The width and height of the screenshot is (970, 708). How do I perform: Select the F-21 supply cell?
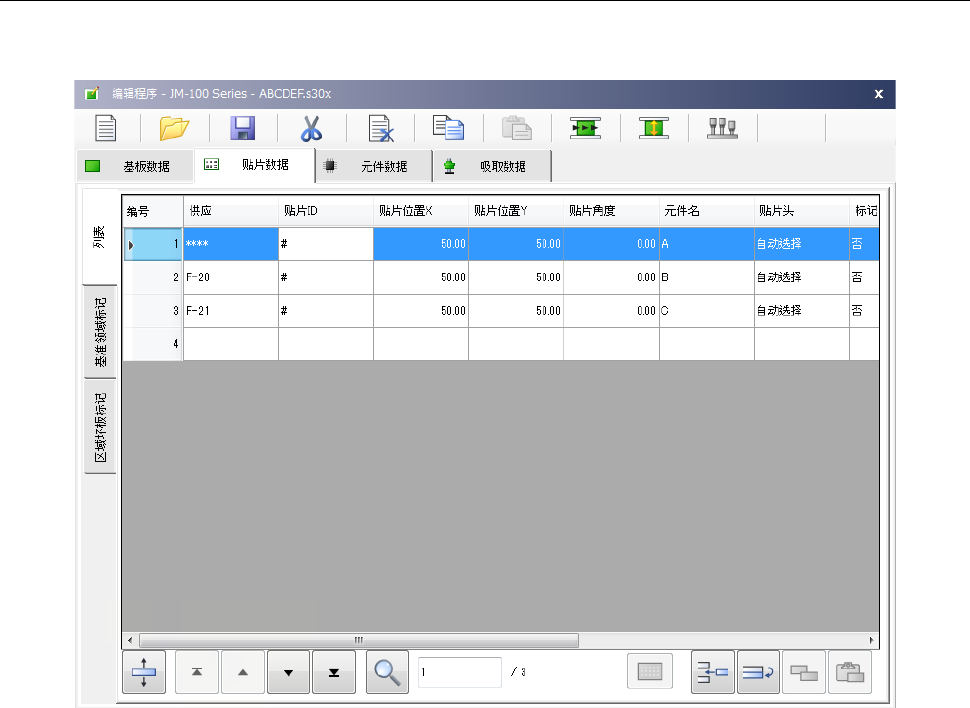(231, 311)
